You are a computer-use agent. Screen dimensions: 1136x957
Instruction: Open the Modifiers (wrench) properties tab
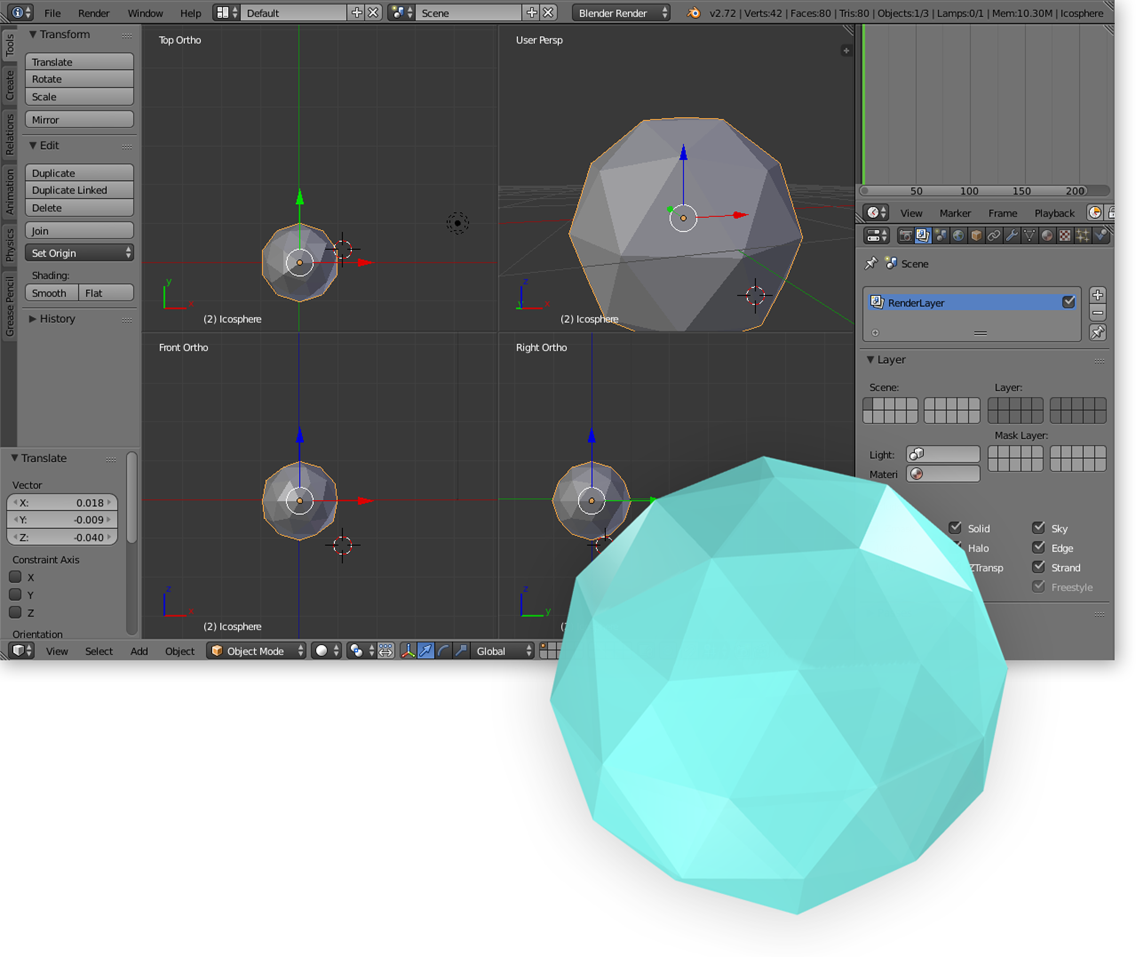pos(1013,235)
